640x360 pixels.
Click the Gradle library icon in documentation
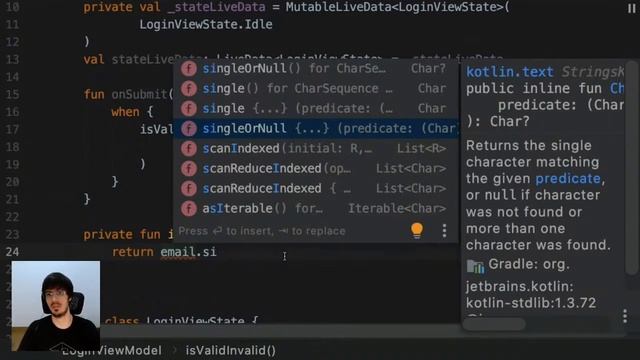[x=475, y=267]
